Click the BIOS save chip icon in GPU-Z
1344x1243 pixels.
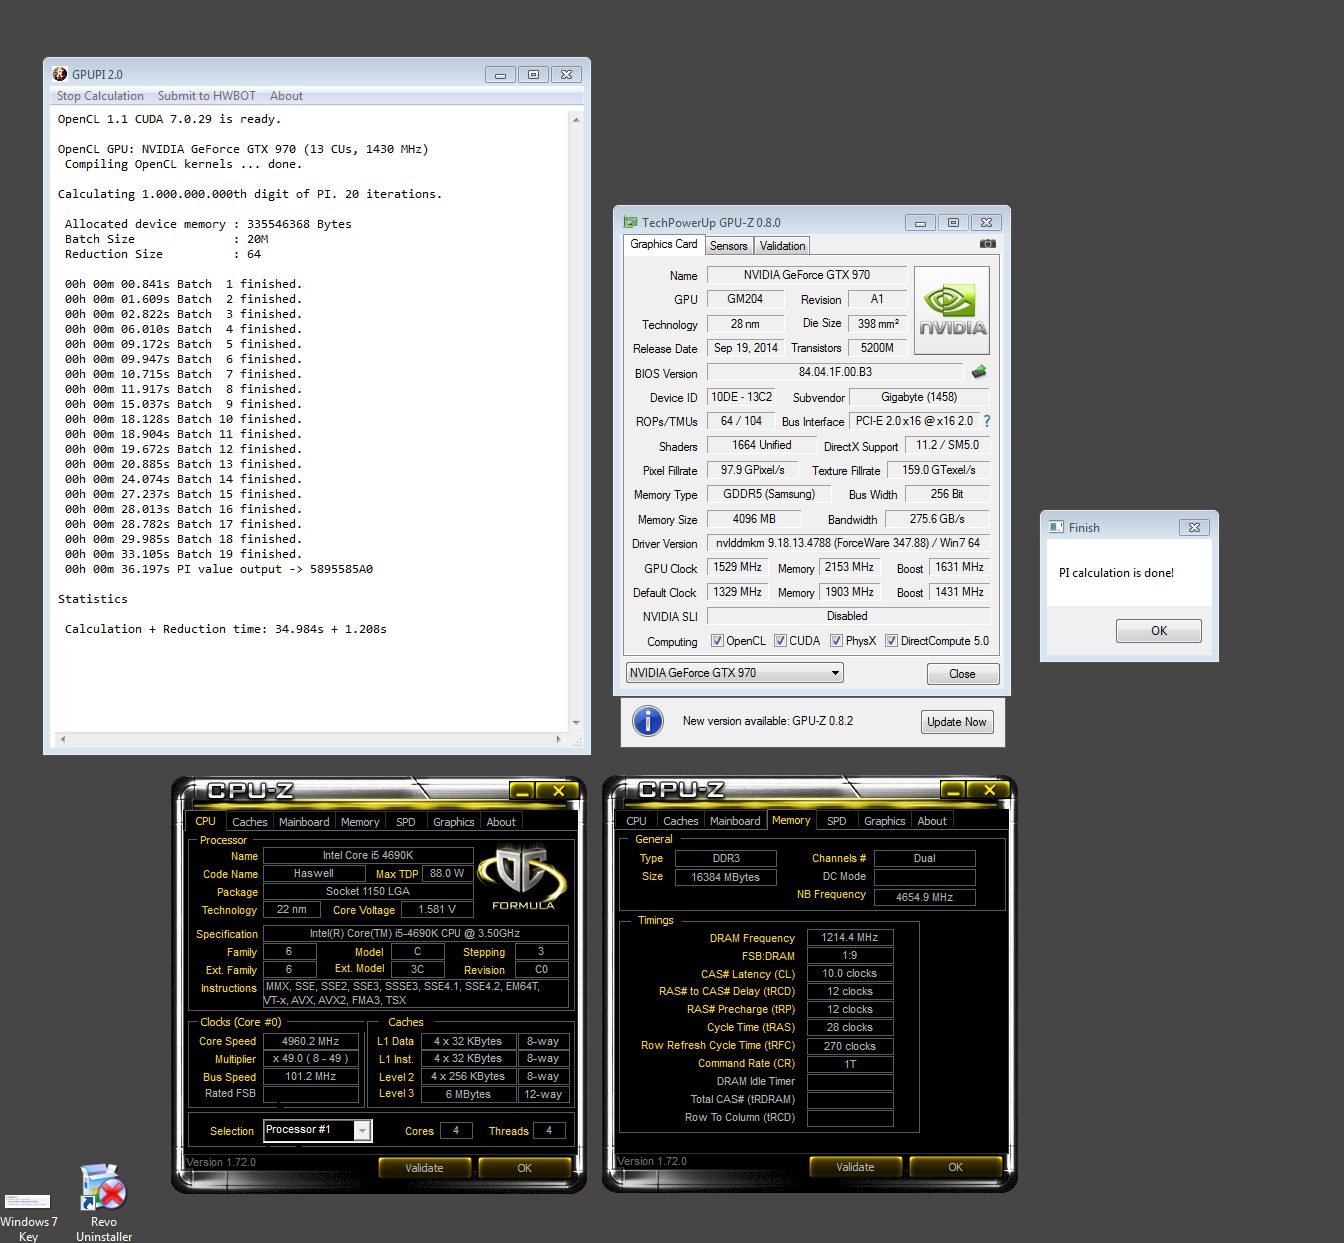(979, 372)
